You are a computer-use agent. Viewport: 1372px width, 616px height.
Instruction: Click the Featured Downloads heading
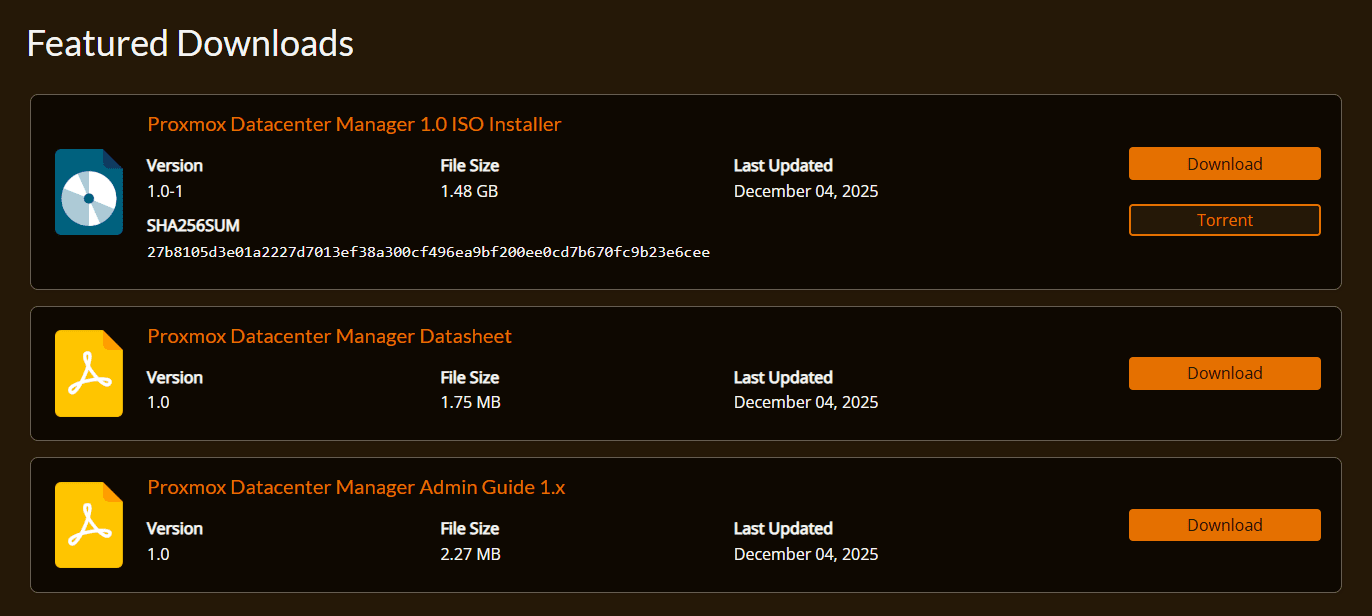click(x=190, y=43)
